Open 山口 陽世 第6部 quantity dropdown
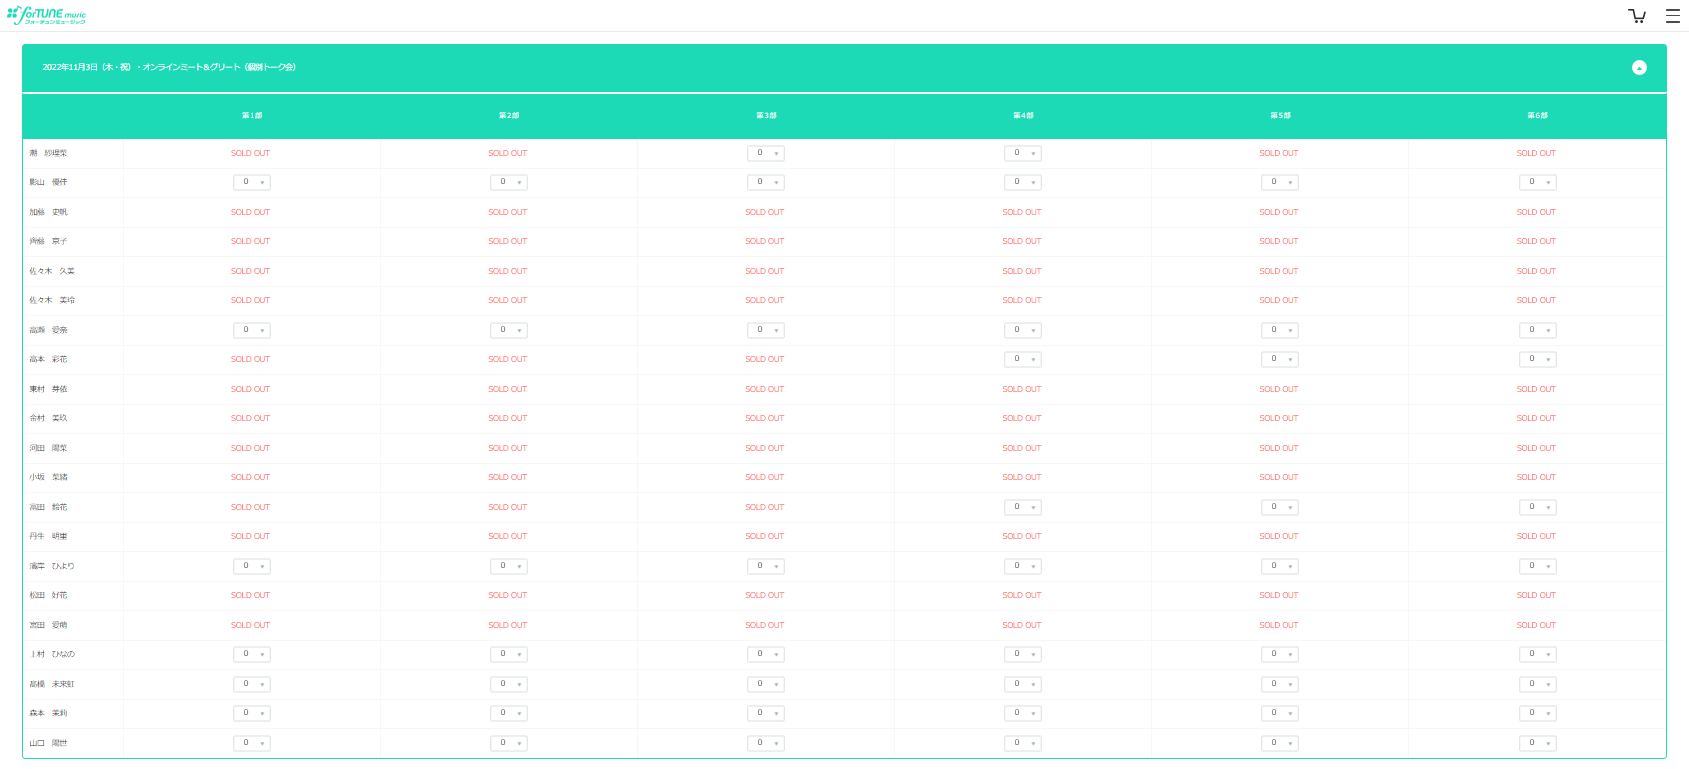Viewport: 1689px width, 769px height. pos(1538,743)
